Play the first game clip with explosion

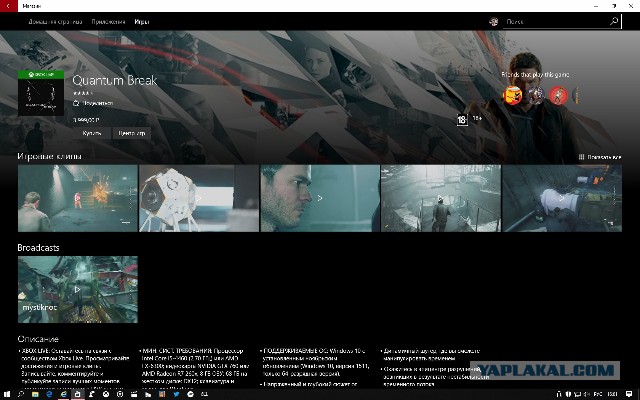[x=78, y=198]
